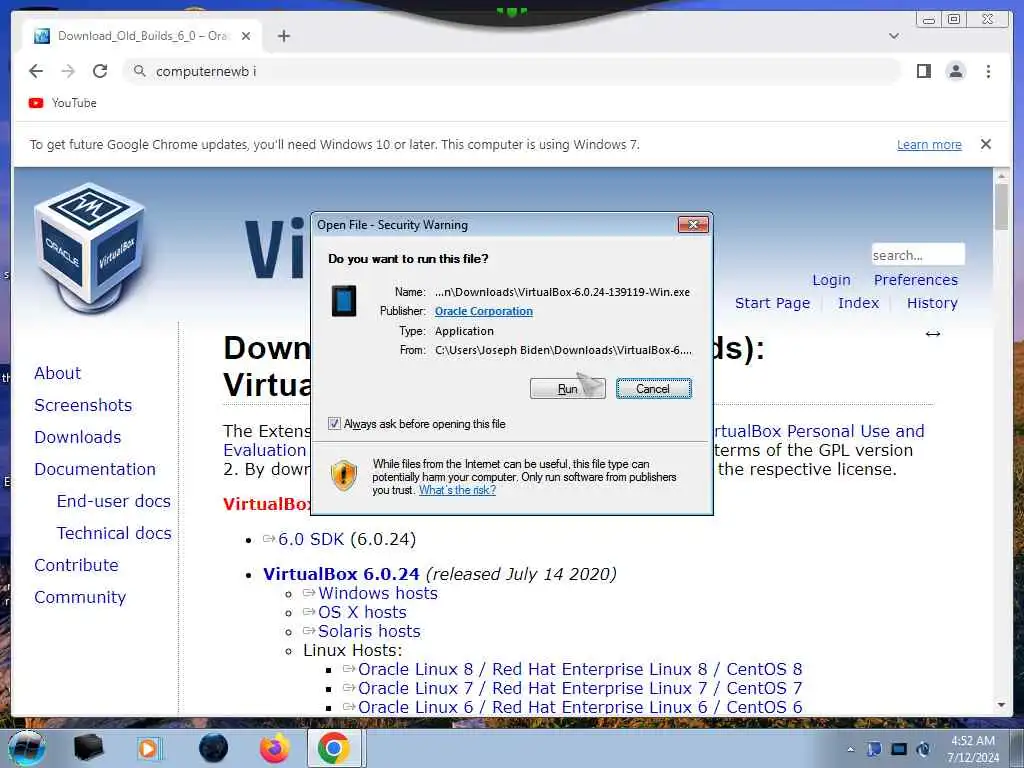Image resolution: width=1024 pixels, height=768 pixels.
Task: Dismiss the Chrome update notice bar
Action: [986, 144]
